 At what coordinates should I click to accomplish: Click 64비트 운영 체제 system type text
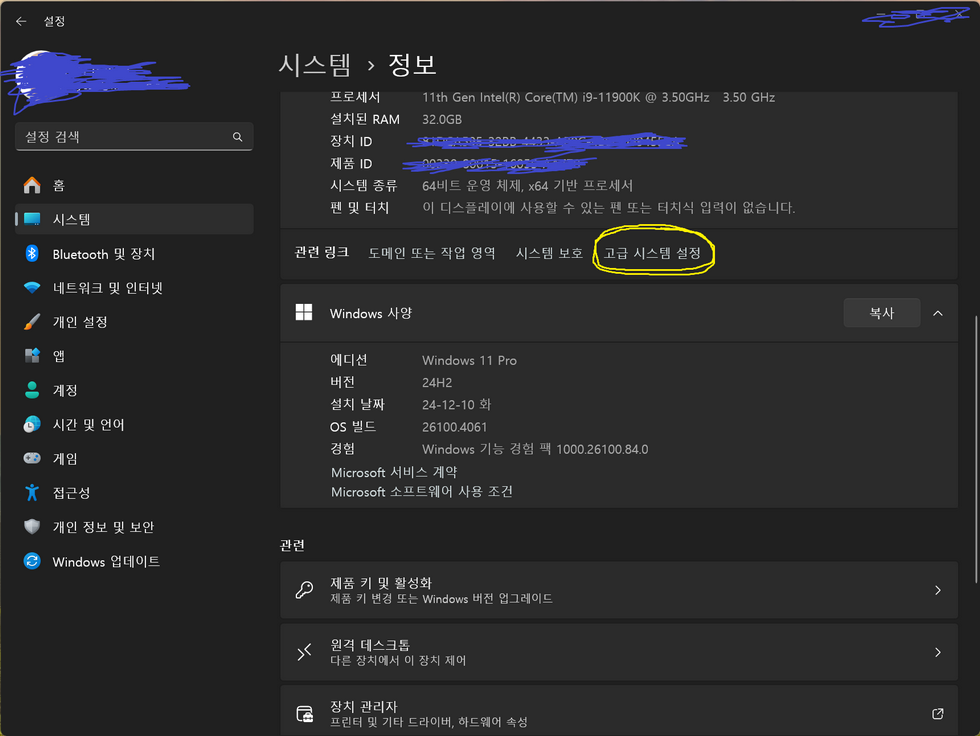(528, 186)
